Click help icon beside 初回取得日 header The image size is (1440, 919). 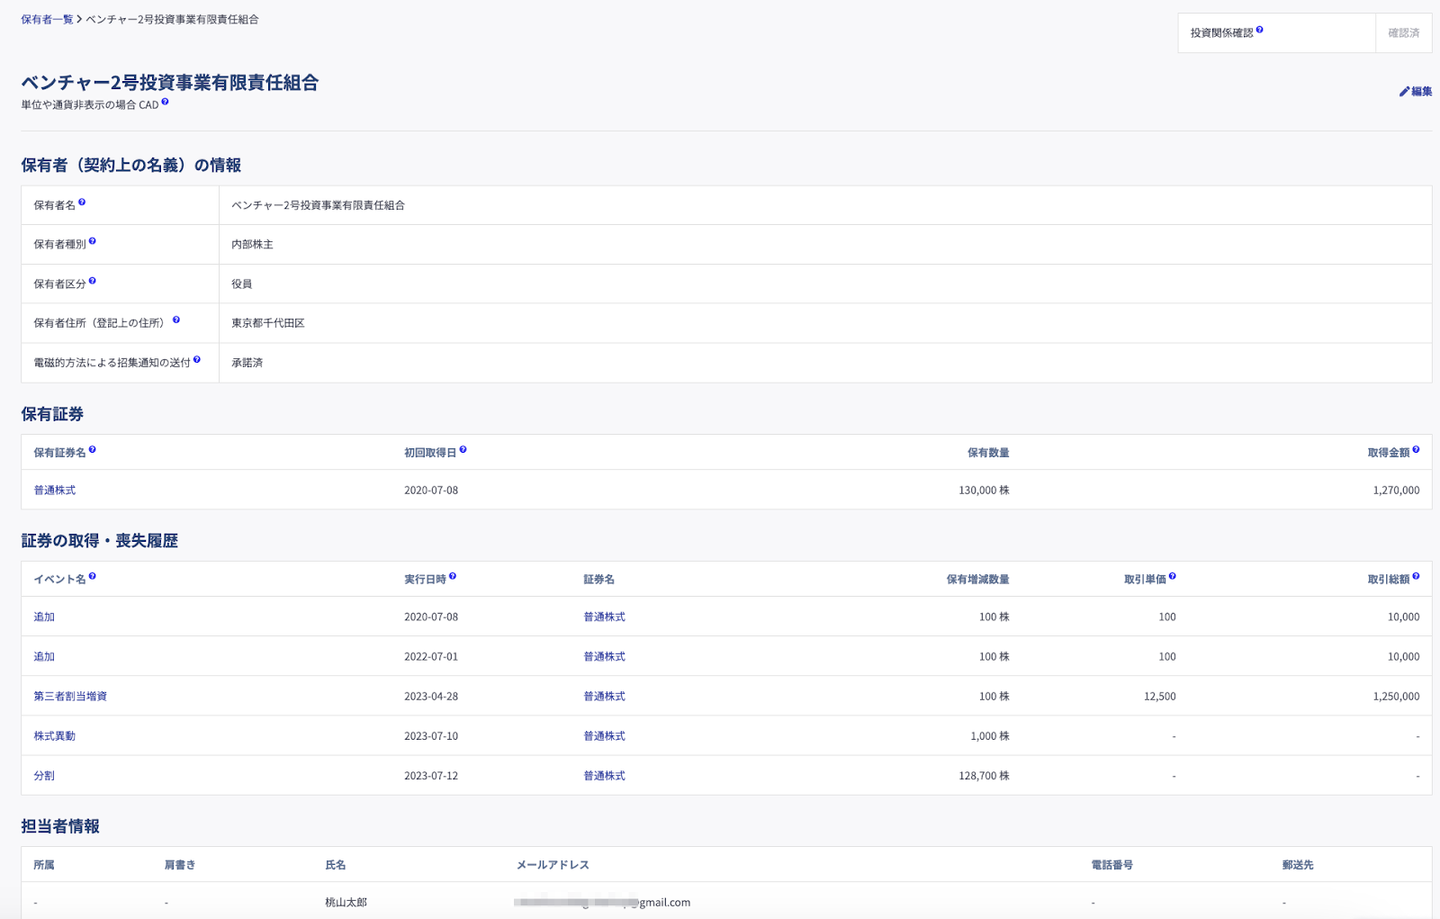(463, 450)
